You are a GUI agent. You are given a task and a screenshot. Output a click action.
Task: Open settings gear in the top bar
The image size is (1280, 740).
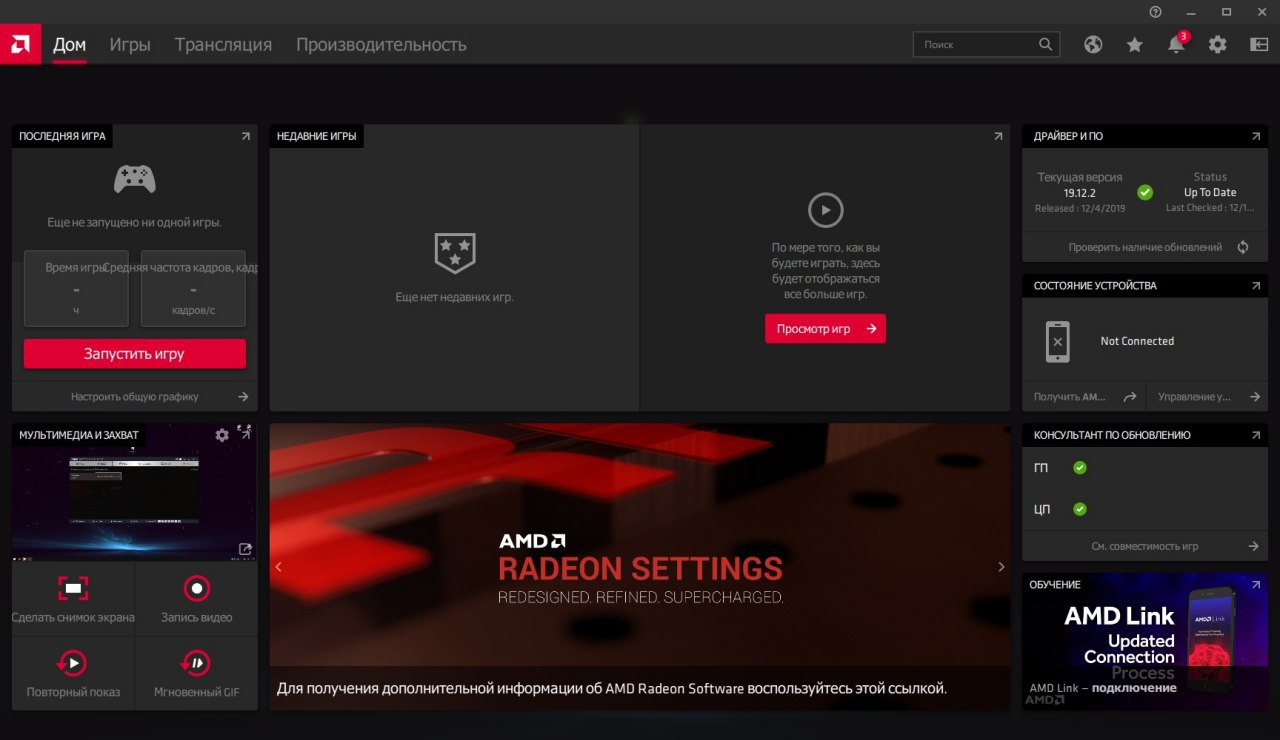click(1217, 44)
